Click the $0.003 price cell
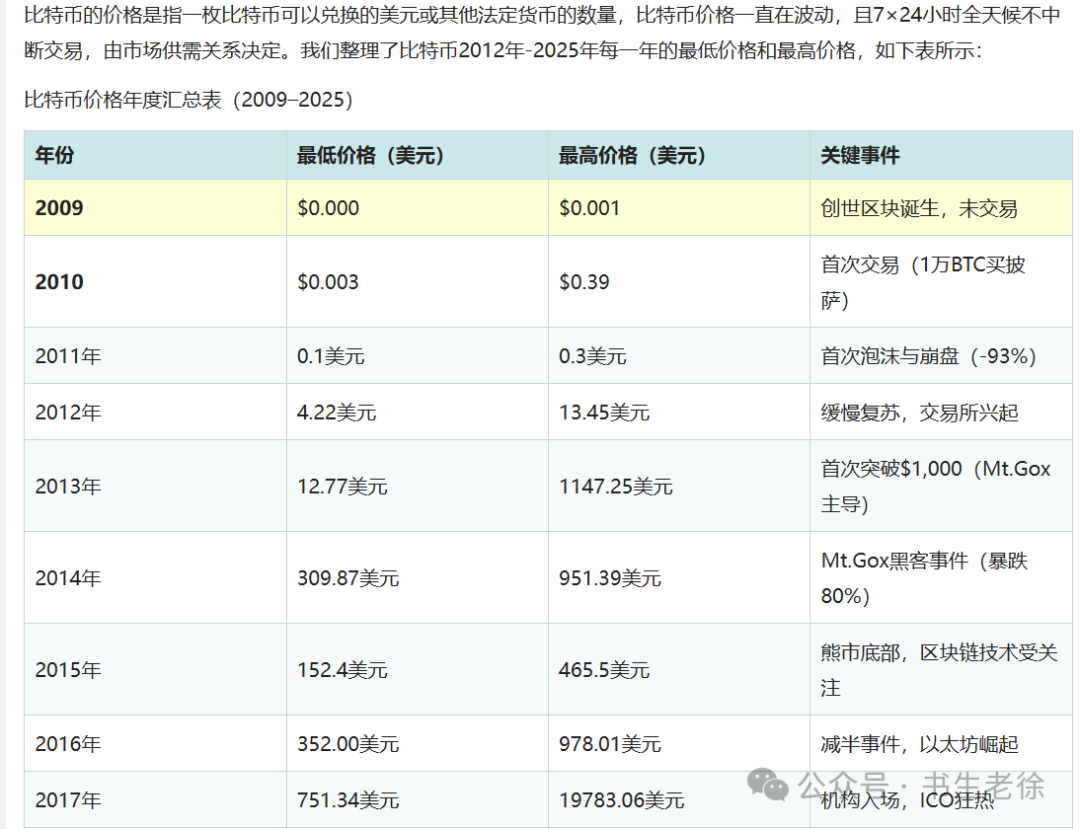 pos(417,281)
